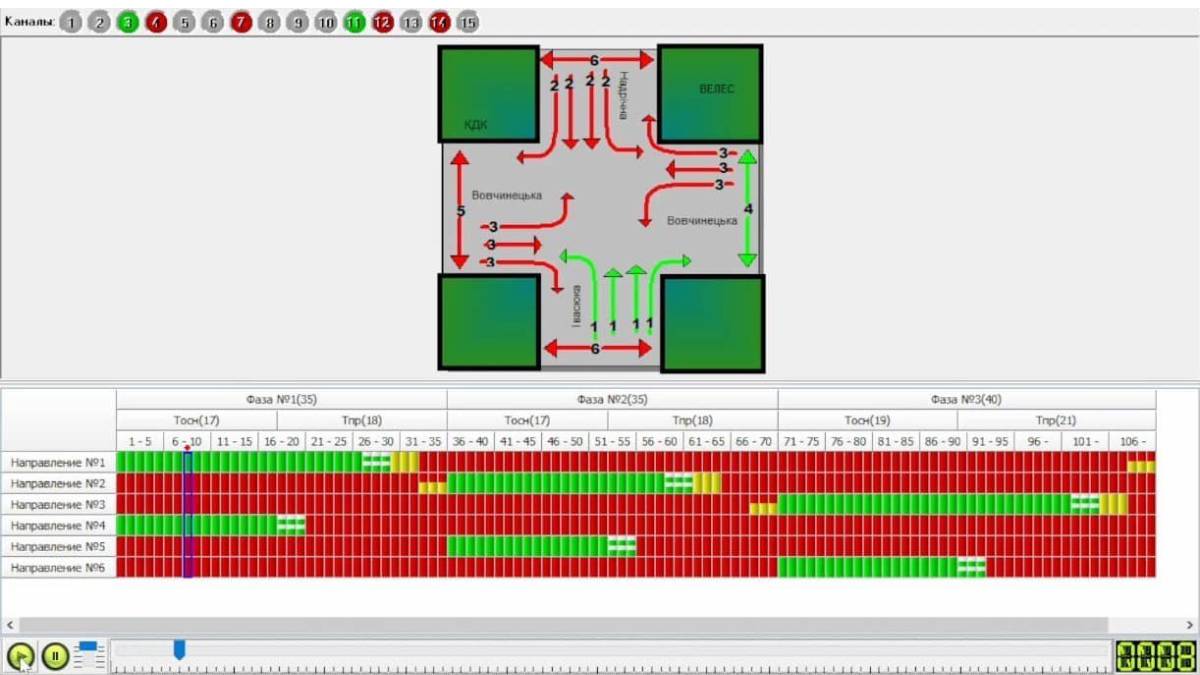Select the Фаза №2(35) header
Viewport: 1200px width, 675px height.
(611, 399)
